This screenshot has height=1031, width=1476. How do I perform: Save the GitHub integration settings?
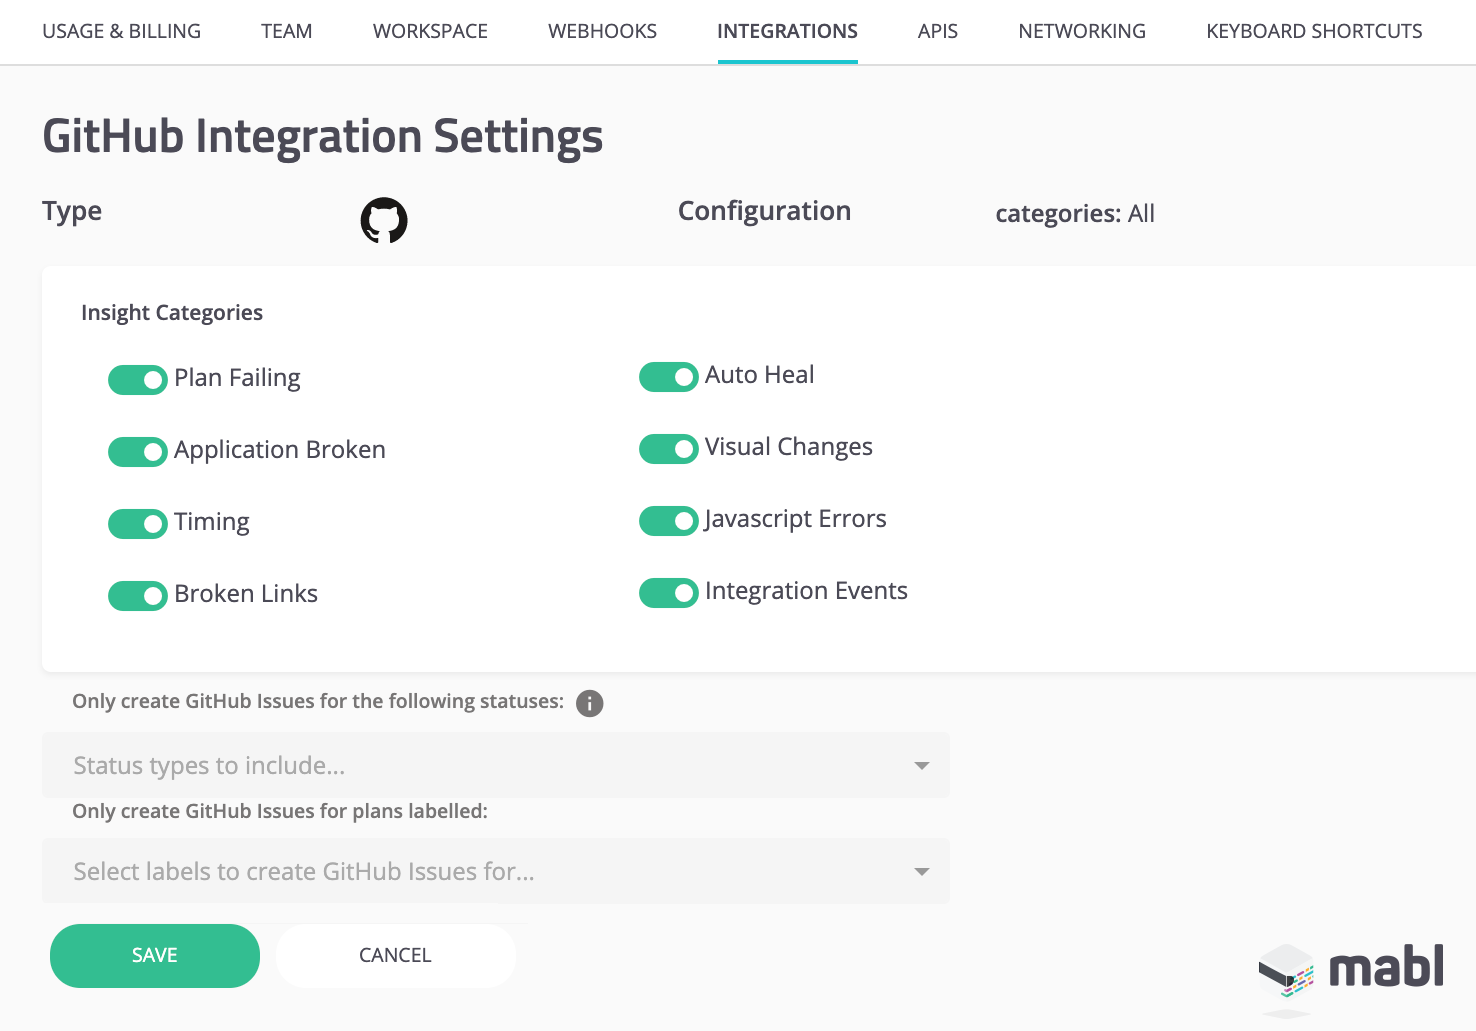coord(154,955)
